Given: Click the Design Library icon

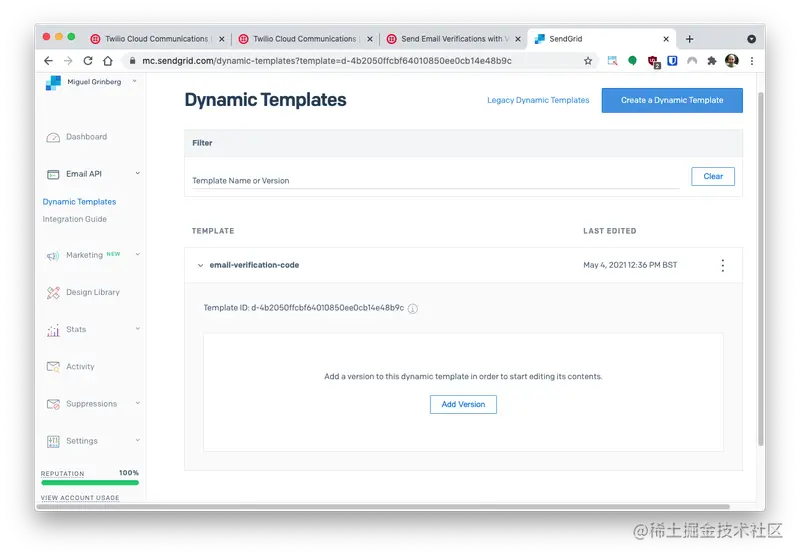Looking at the screenshot, I should pyautogui.click(x=53, y=293).
